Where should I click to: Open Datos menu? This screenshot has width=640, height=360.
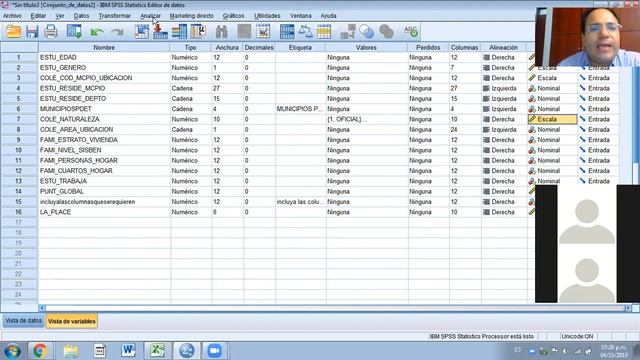81,16
